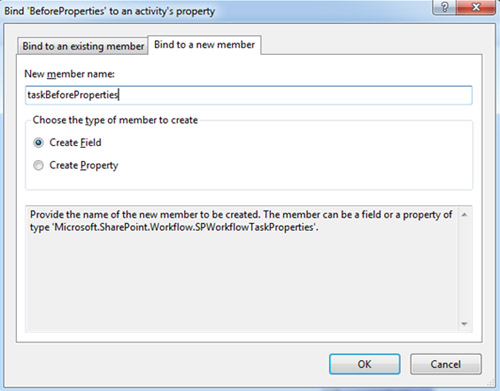The width and height of the screenshot is (500, 391).
Task: Click the help question mark icon
Action: (444, 7)
